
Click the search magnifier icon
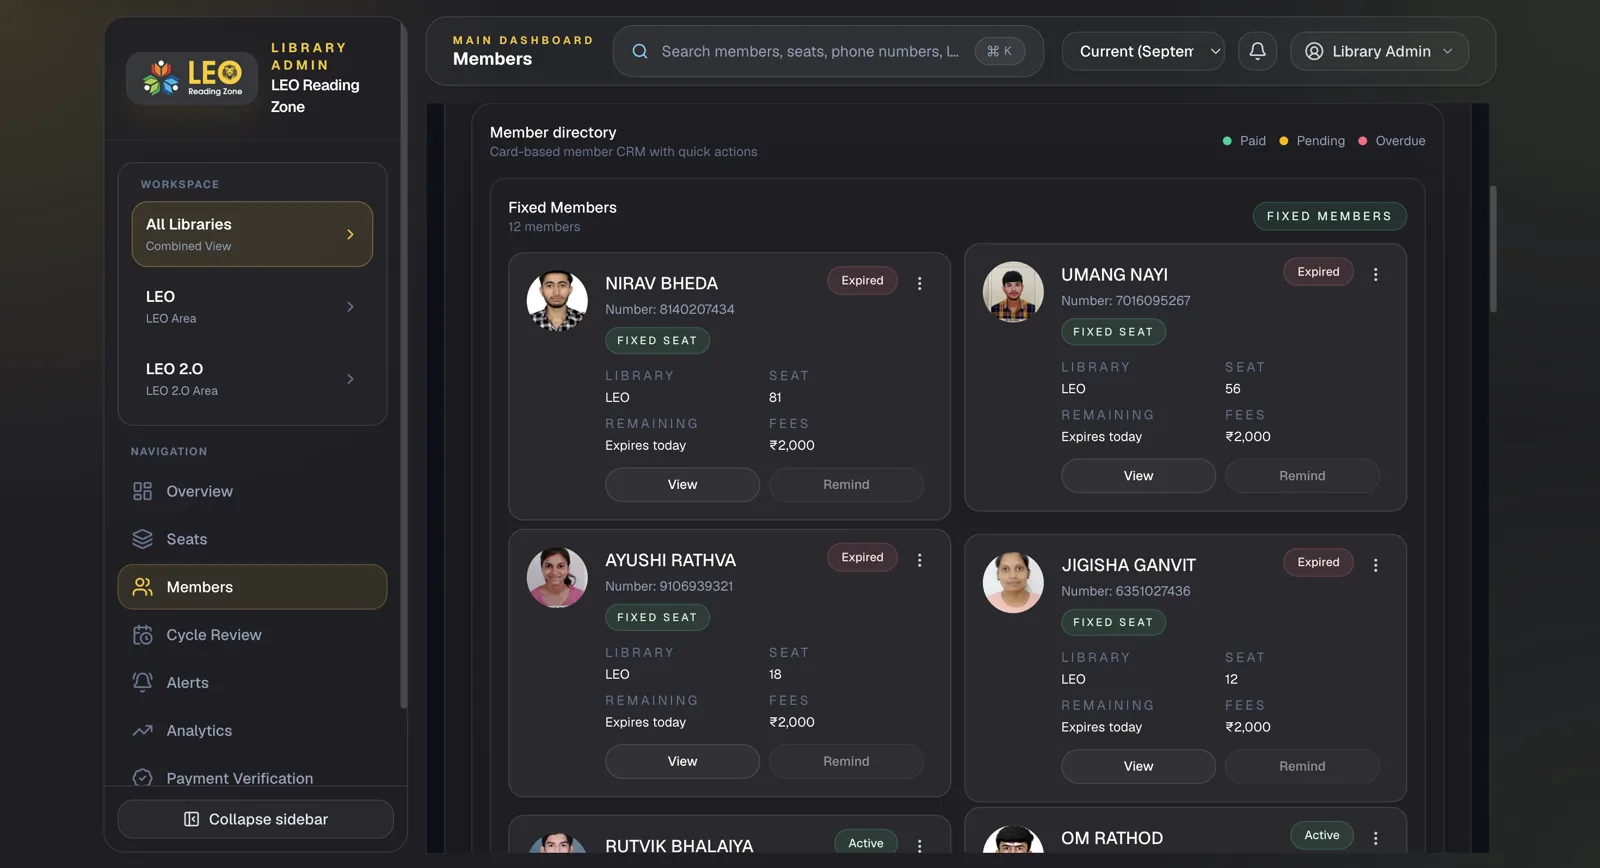coord(640,51)
